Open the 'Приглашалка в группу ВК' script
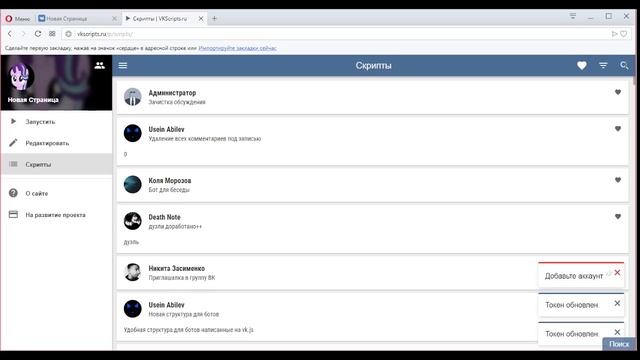The image size is (640, 360). 182,278
